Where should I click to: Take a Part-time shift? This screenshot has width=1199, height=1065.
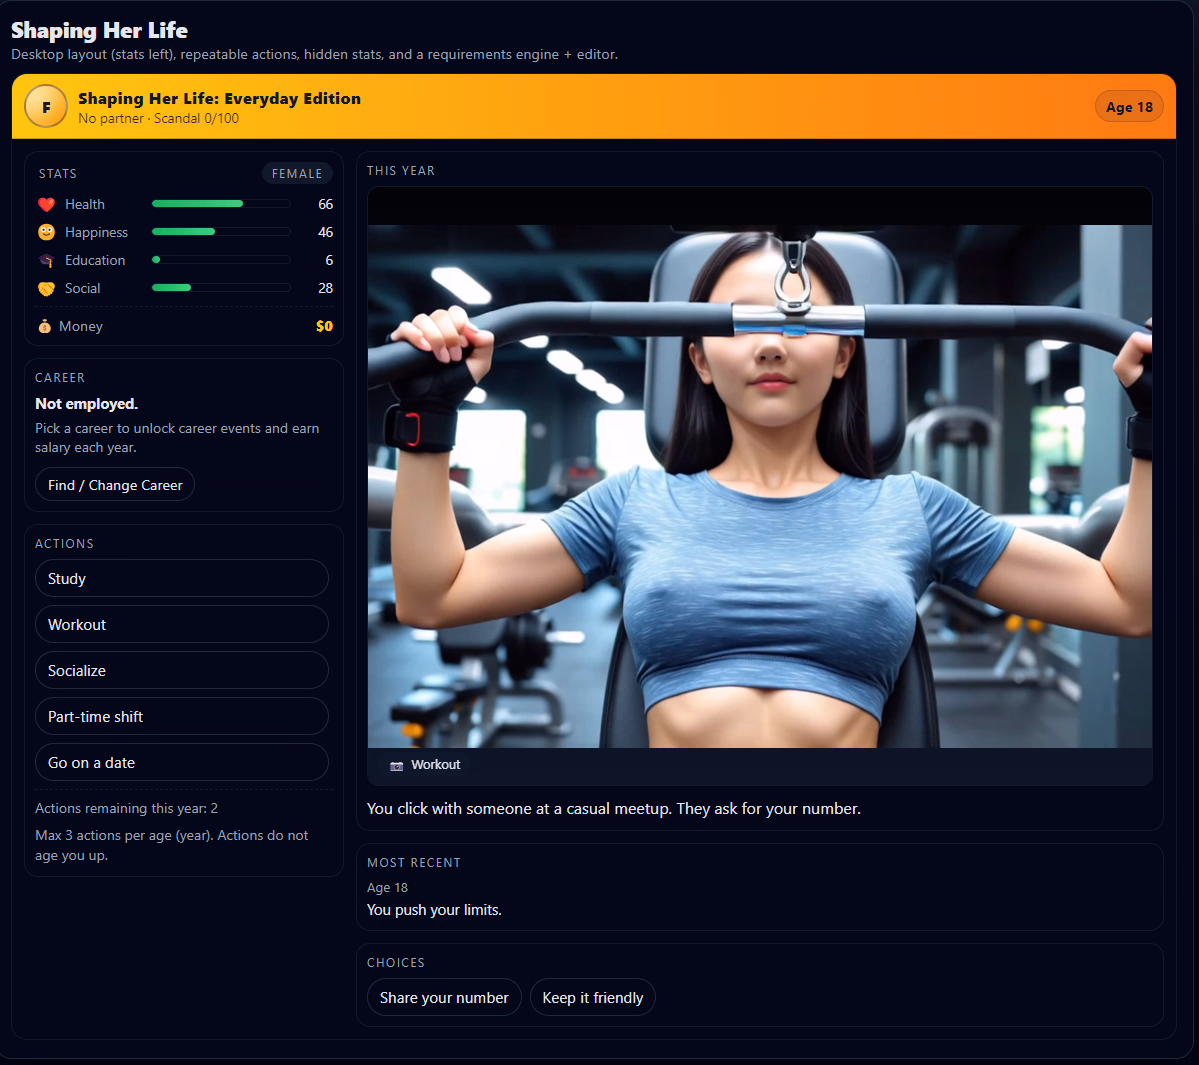click(x=181, y=716)
